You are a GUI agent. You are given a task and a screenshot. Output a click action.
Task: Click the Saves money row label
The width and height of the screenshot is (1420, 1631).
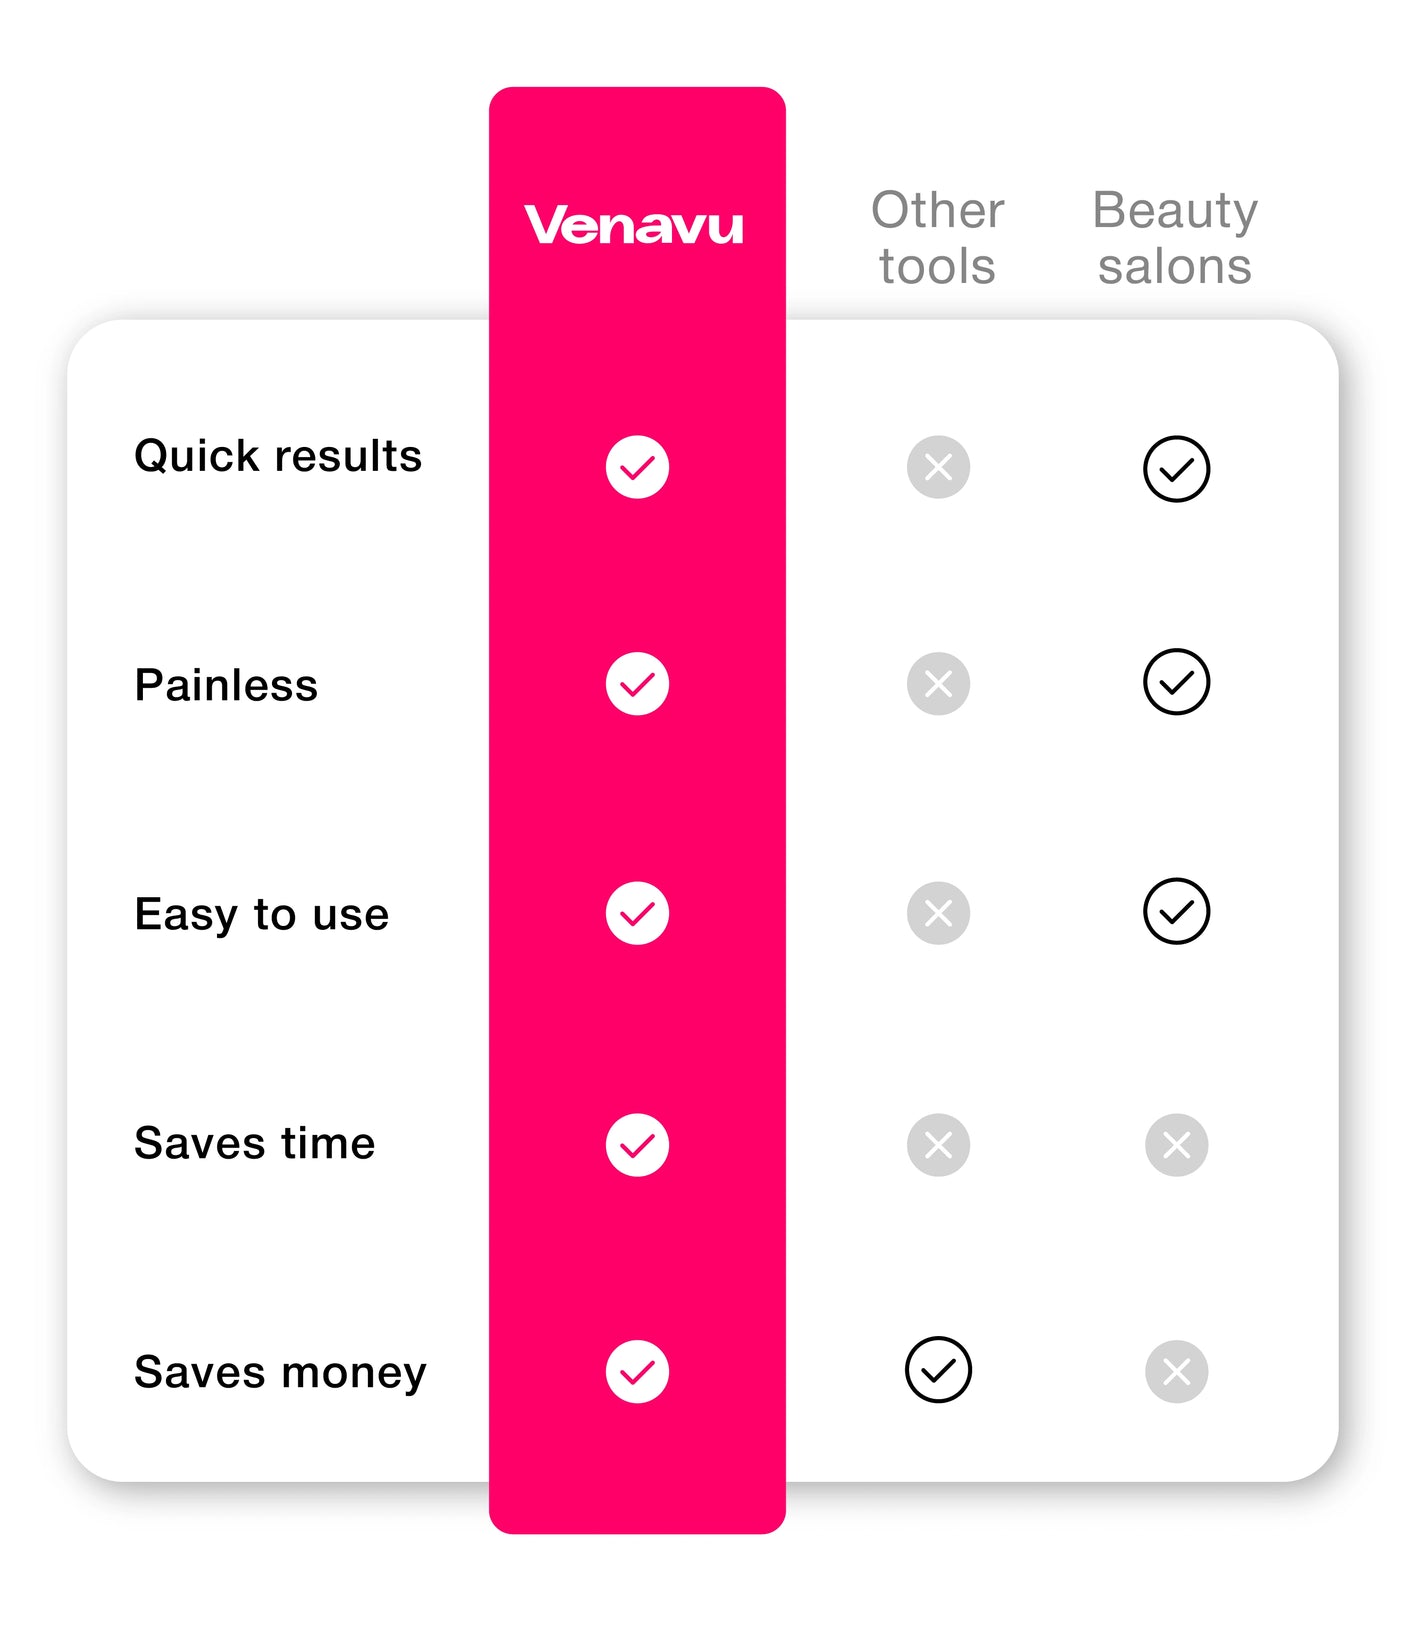(280, 1373)
